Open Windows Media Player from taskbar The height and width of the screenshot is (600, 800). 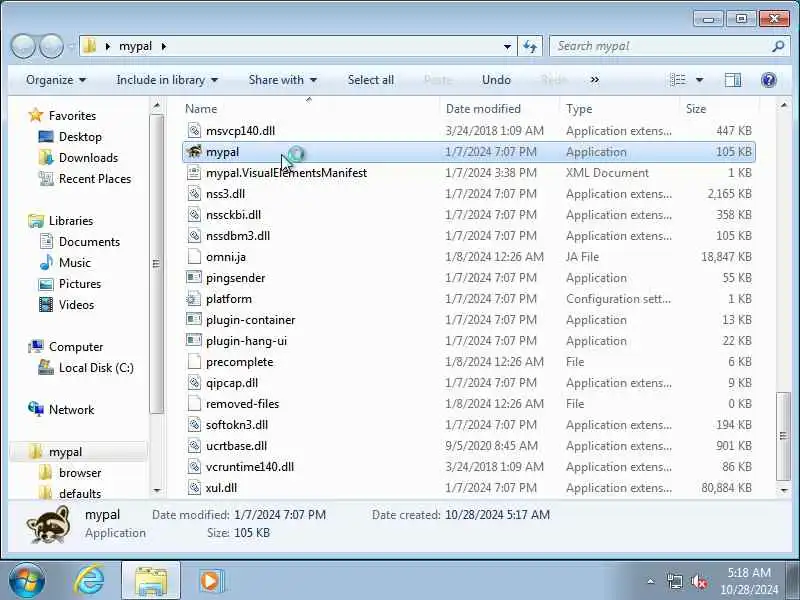click(x=211, y=581)
